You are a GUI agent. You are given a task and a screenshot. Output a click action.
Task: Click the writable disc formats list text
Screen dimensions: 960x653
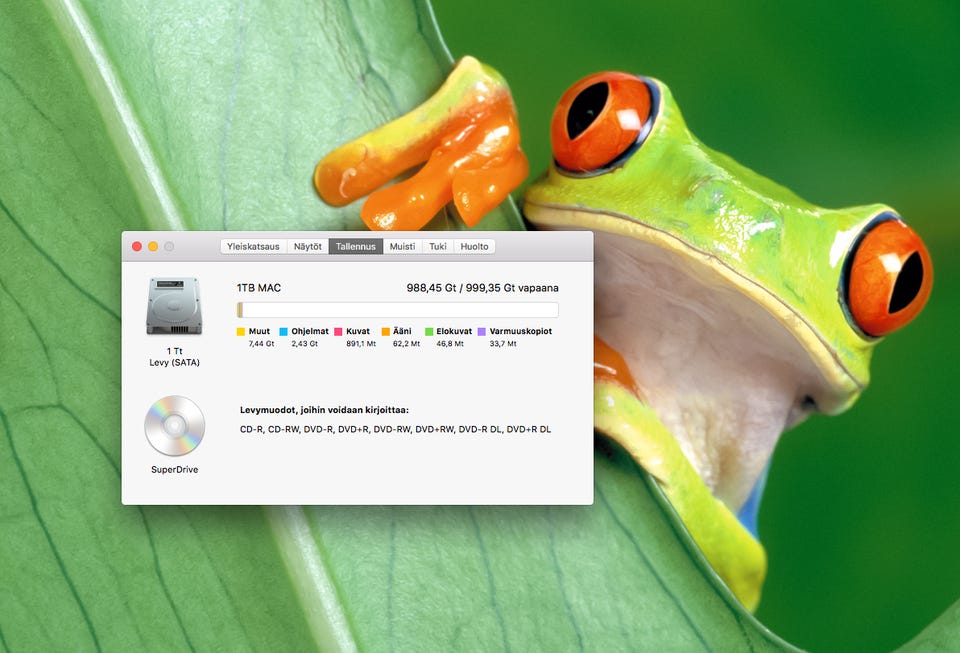(396, 429)
